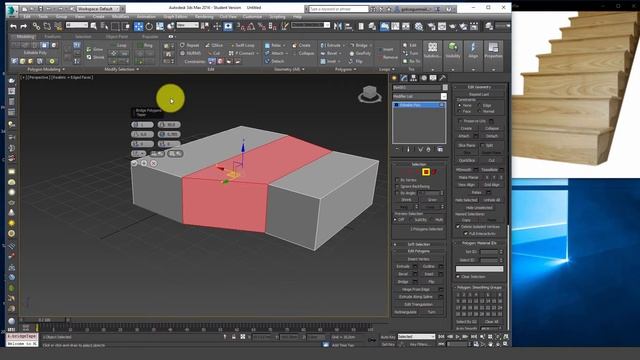This screenshot has height=360, width=640.
Task: Click the Undo arrow in main toolbar
Action: [x=13, y=27]
